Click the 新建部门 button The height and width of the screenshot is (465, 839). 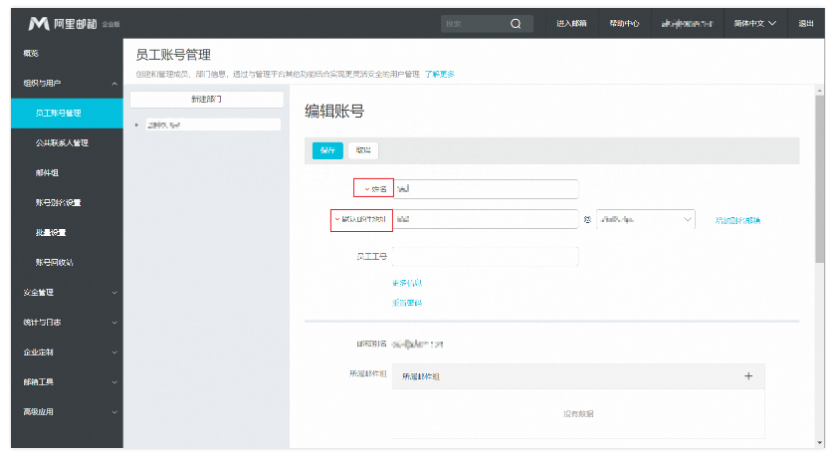coord(206,100)
